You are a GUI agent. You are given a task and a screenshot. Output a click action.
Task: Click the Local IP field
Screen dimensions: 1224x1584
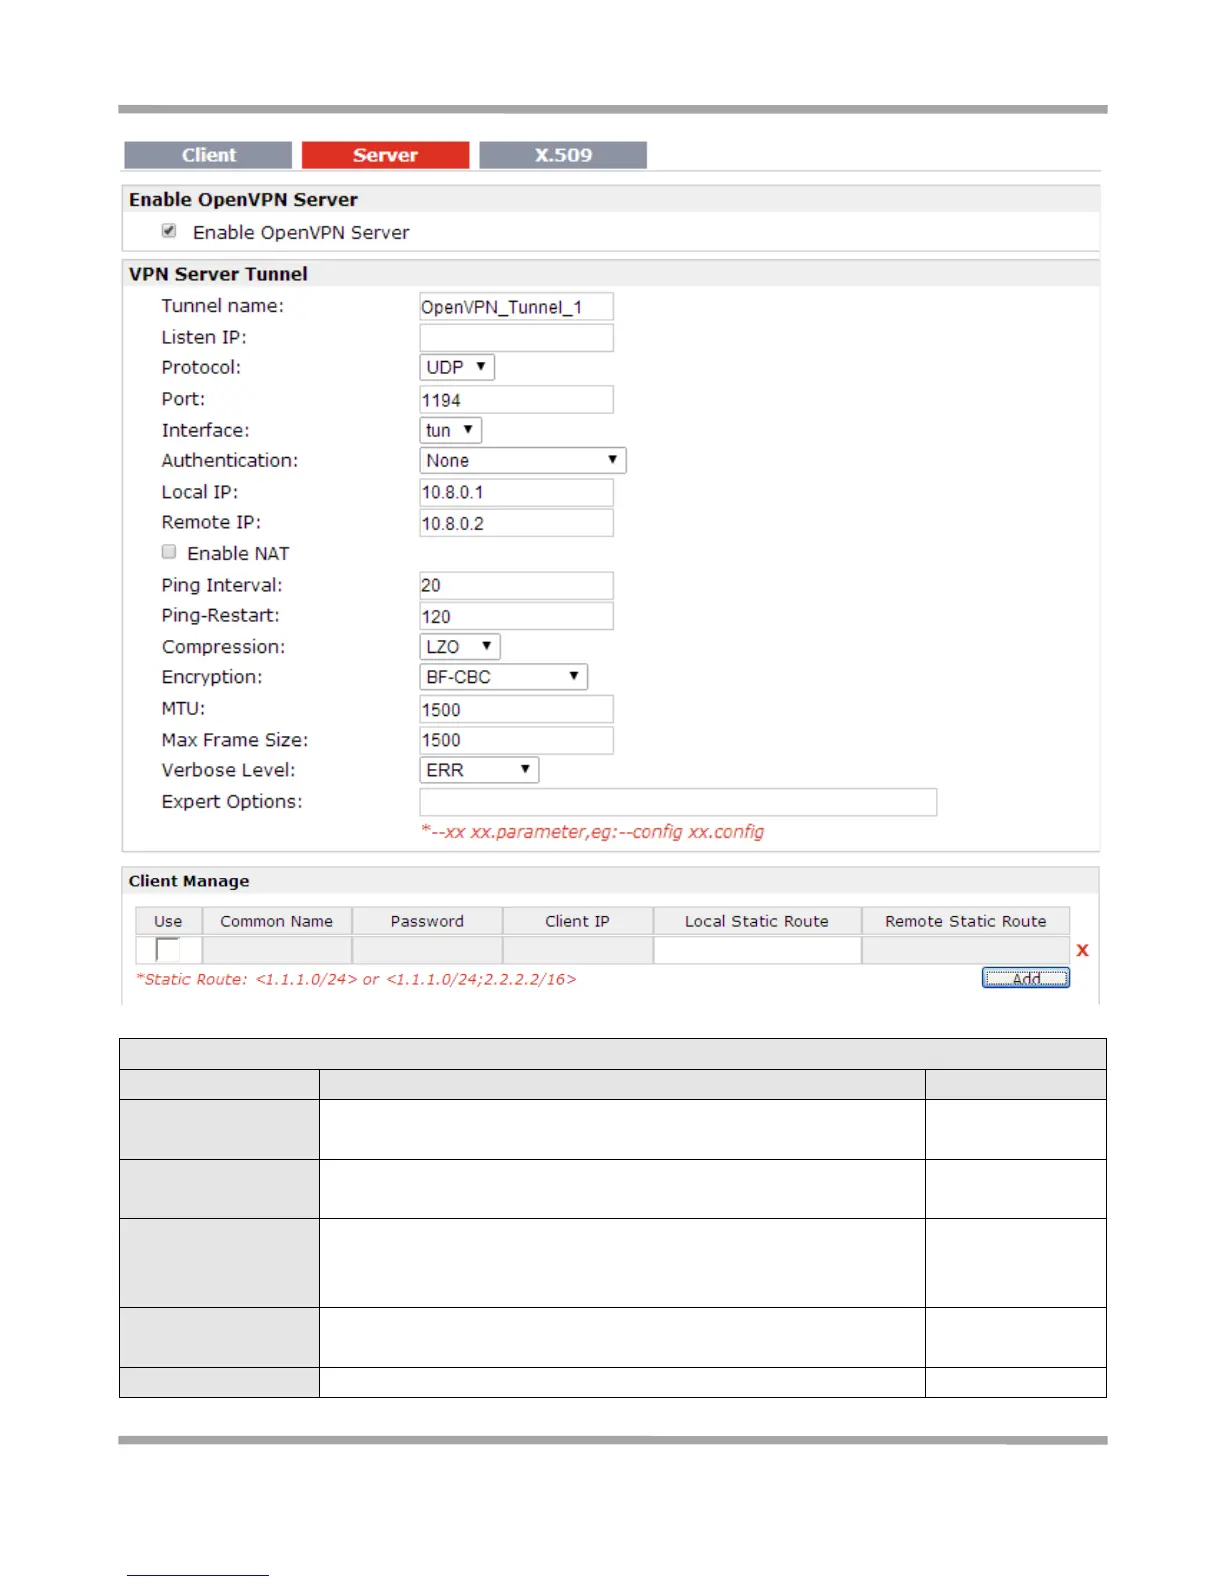pyautogui.click(x=516, y=492)
